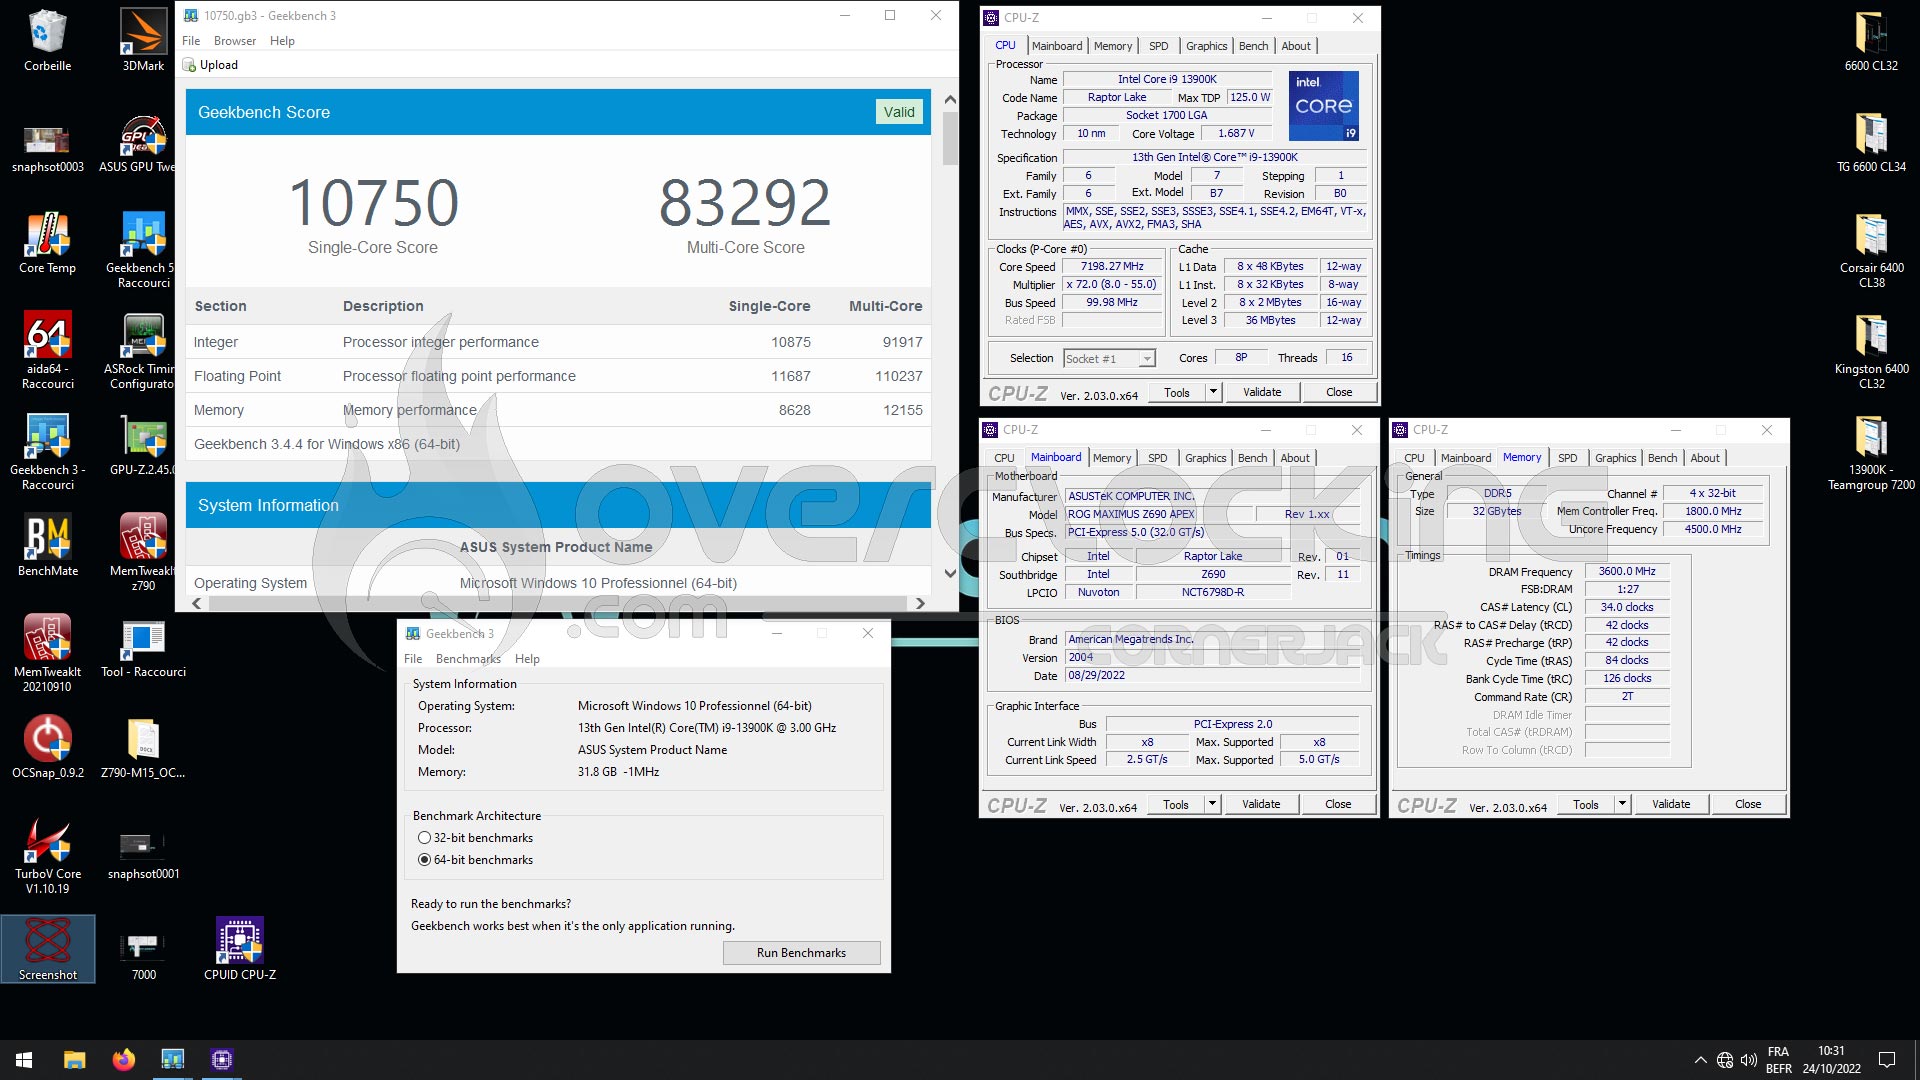Screen dimensions: 1920x1080
Task: Click Close in the CPU-Z Mainboard window
Action: (x=1338, y=804)
